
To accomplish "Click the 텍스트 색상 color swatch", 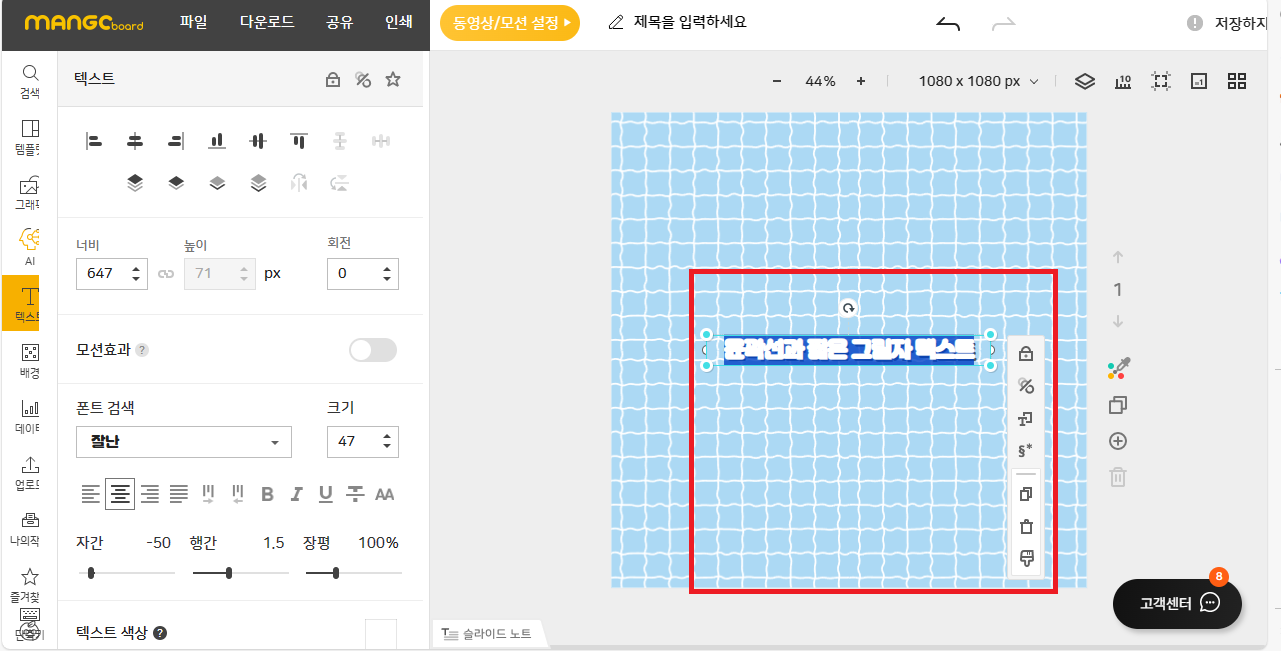I will click(x=381, y=634).
